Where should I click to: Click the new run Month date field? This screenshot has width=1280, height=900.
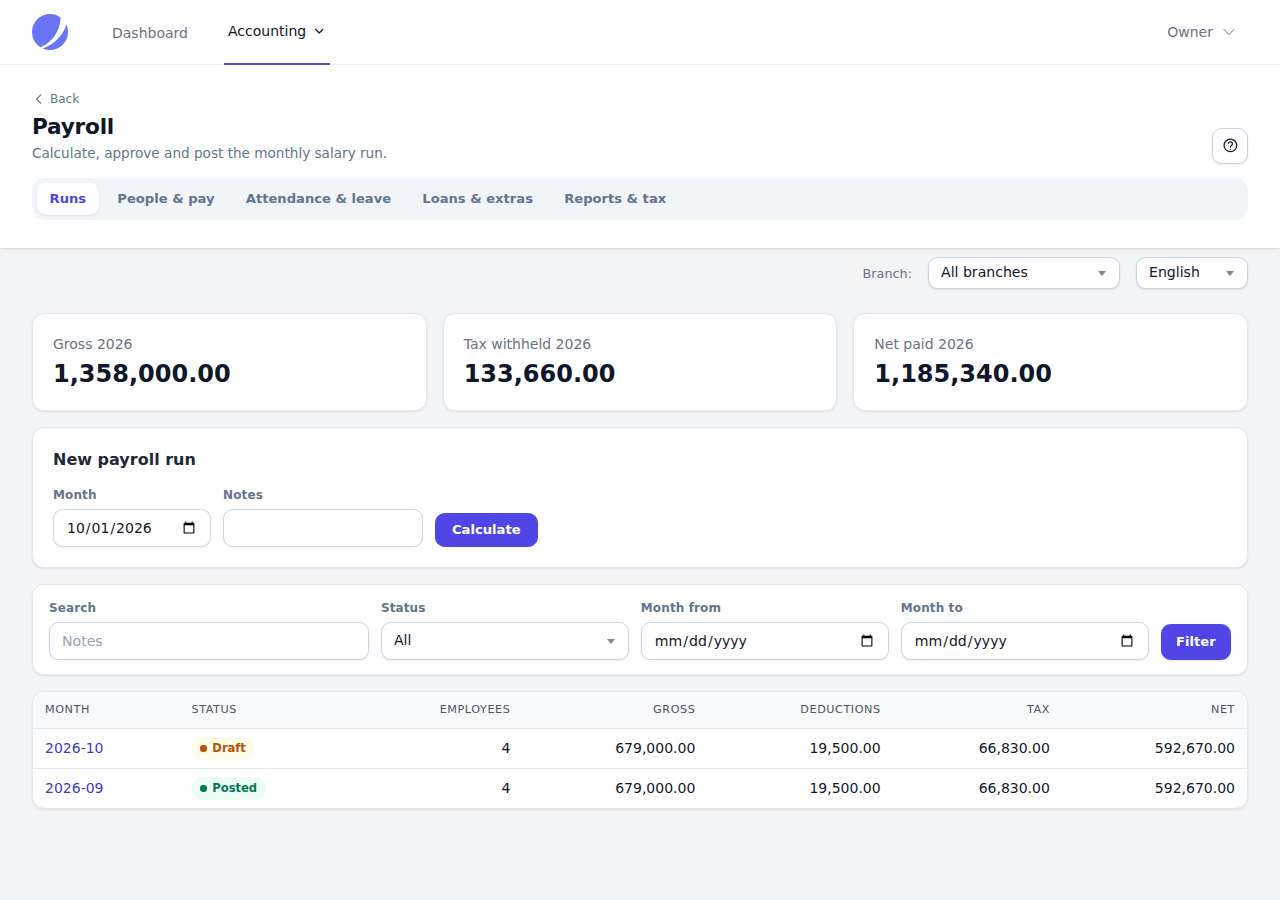tap(132, 528)
